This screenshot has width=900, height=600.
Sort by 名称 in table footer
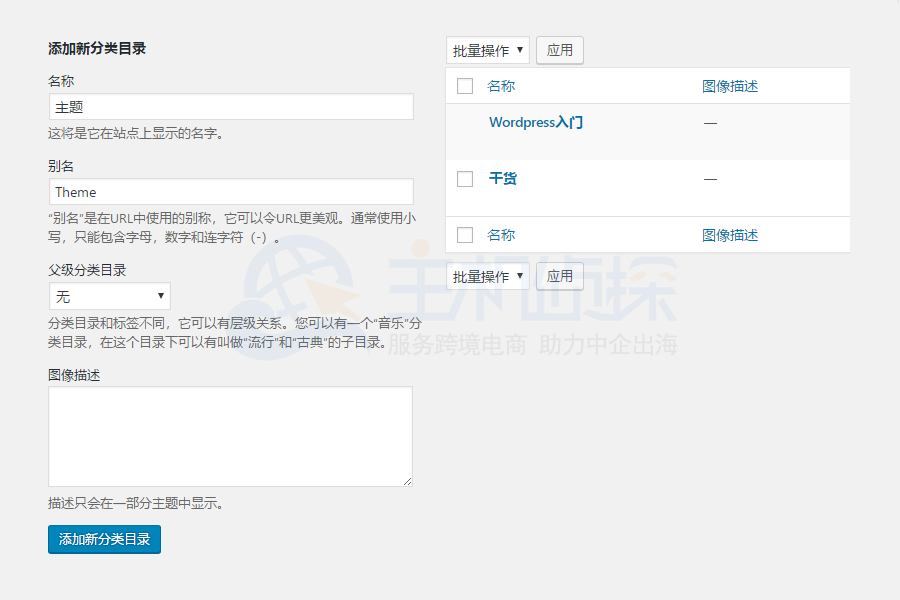(x=501, y=235)
